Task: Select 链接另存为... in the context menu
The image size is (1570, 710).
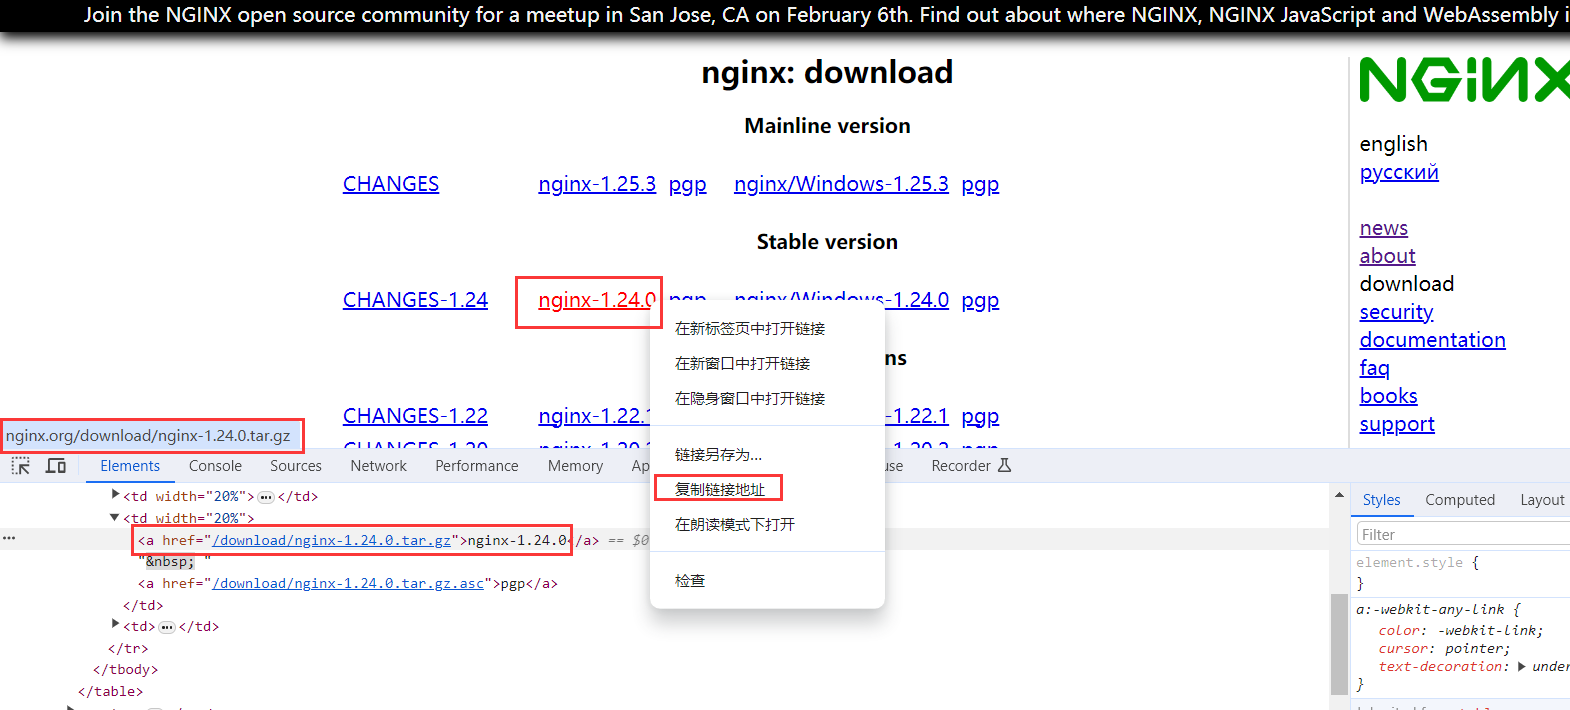Action: pyautogui.click(x=767, y=455)
